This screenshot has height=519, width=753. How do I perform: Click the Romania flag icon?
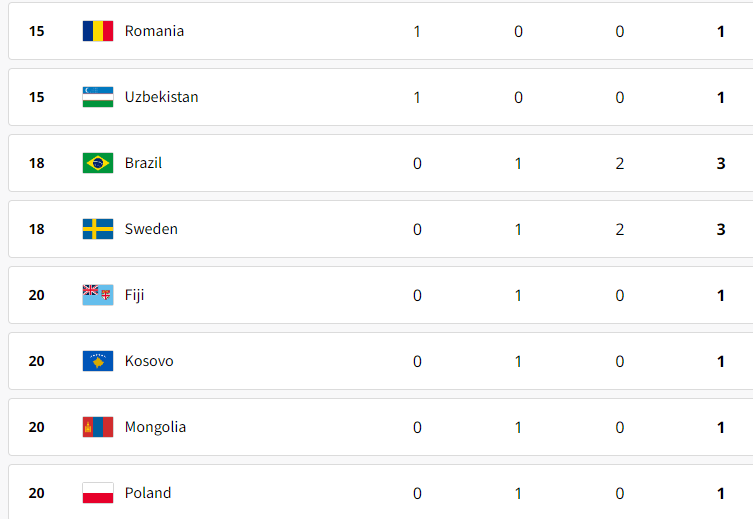[x=98, y=31]
